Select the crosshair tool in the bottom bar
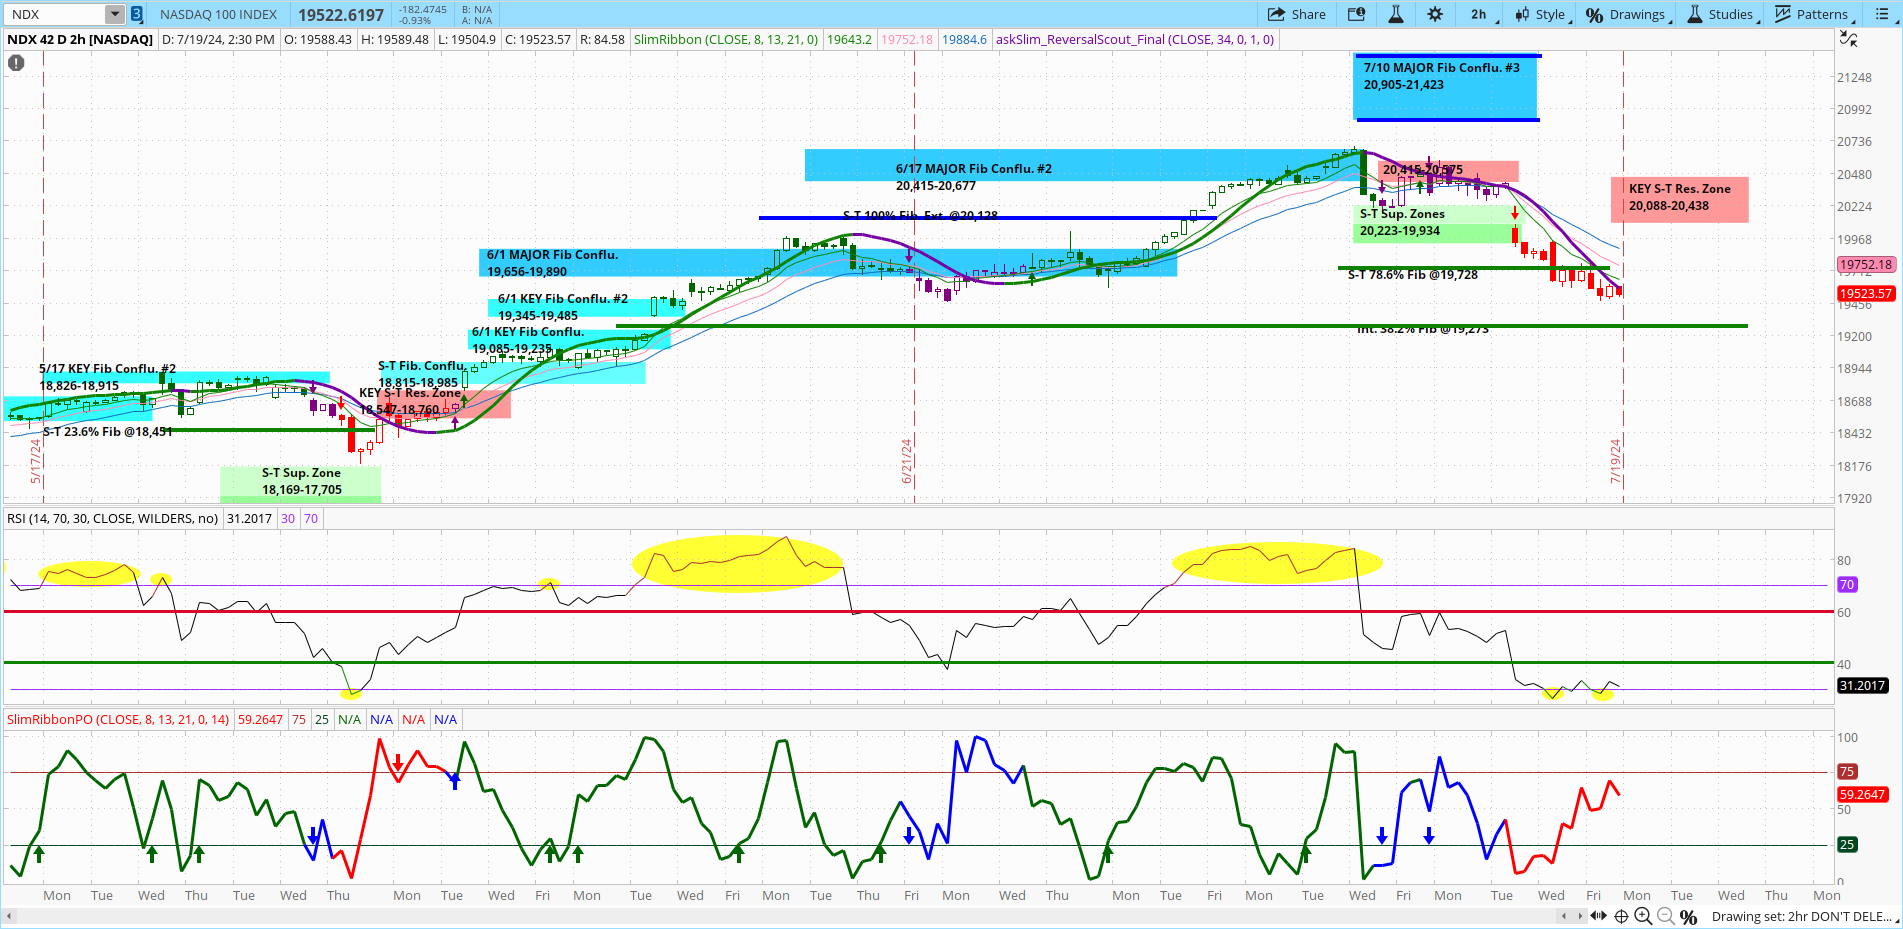This screenshot has height=929, width=1903. tap(1621, 916)
